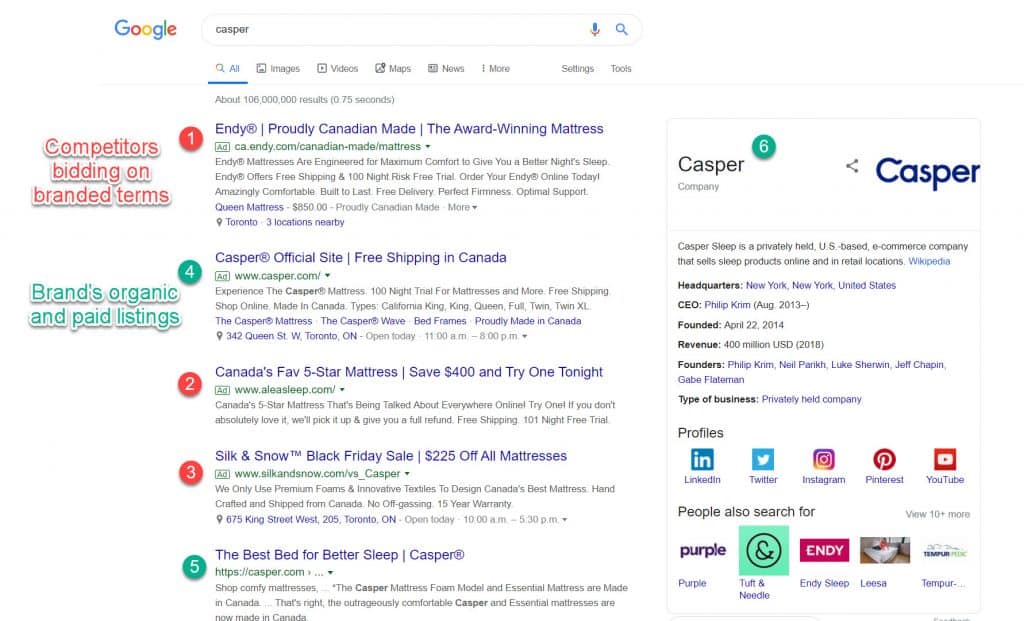The width and height of the screenshot is (1024, 621).
Task: Open the Casper Official Site ad title
Action: [360, 257]
